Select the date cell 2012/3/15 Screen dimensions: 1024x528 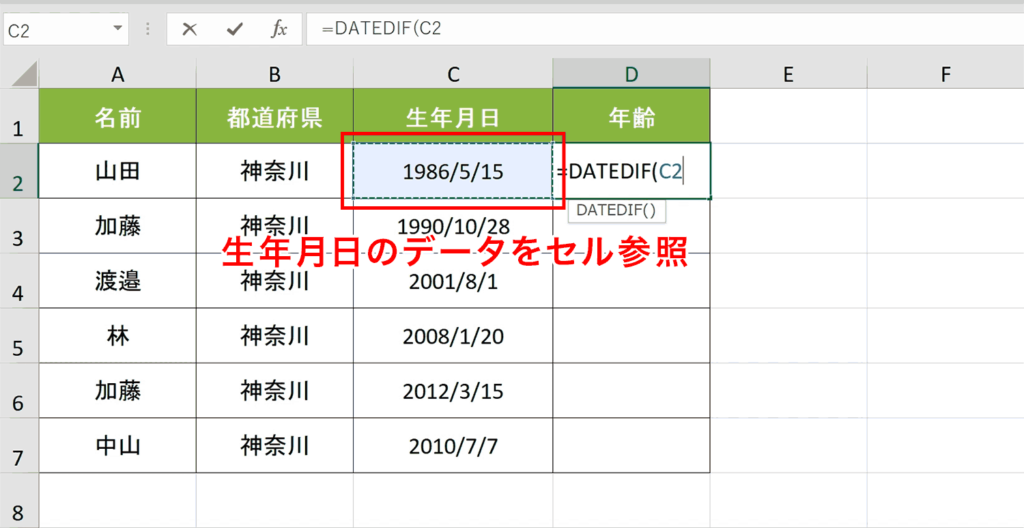[453, 391]
